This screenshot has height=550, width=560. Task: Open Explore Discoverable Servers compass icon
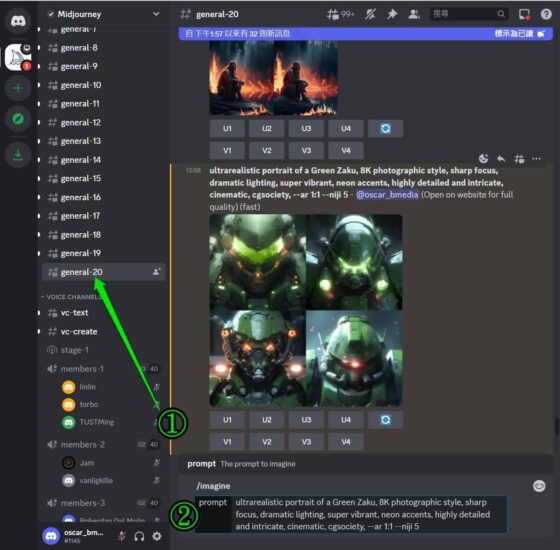[x=18, y=119]
